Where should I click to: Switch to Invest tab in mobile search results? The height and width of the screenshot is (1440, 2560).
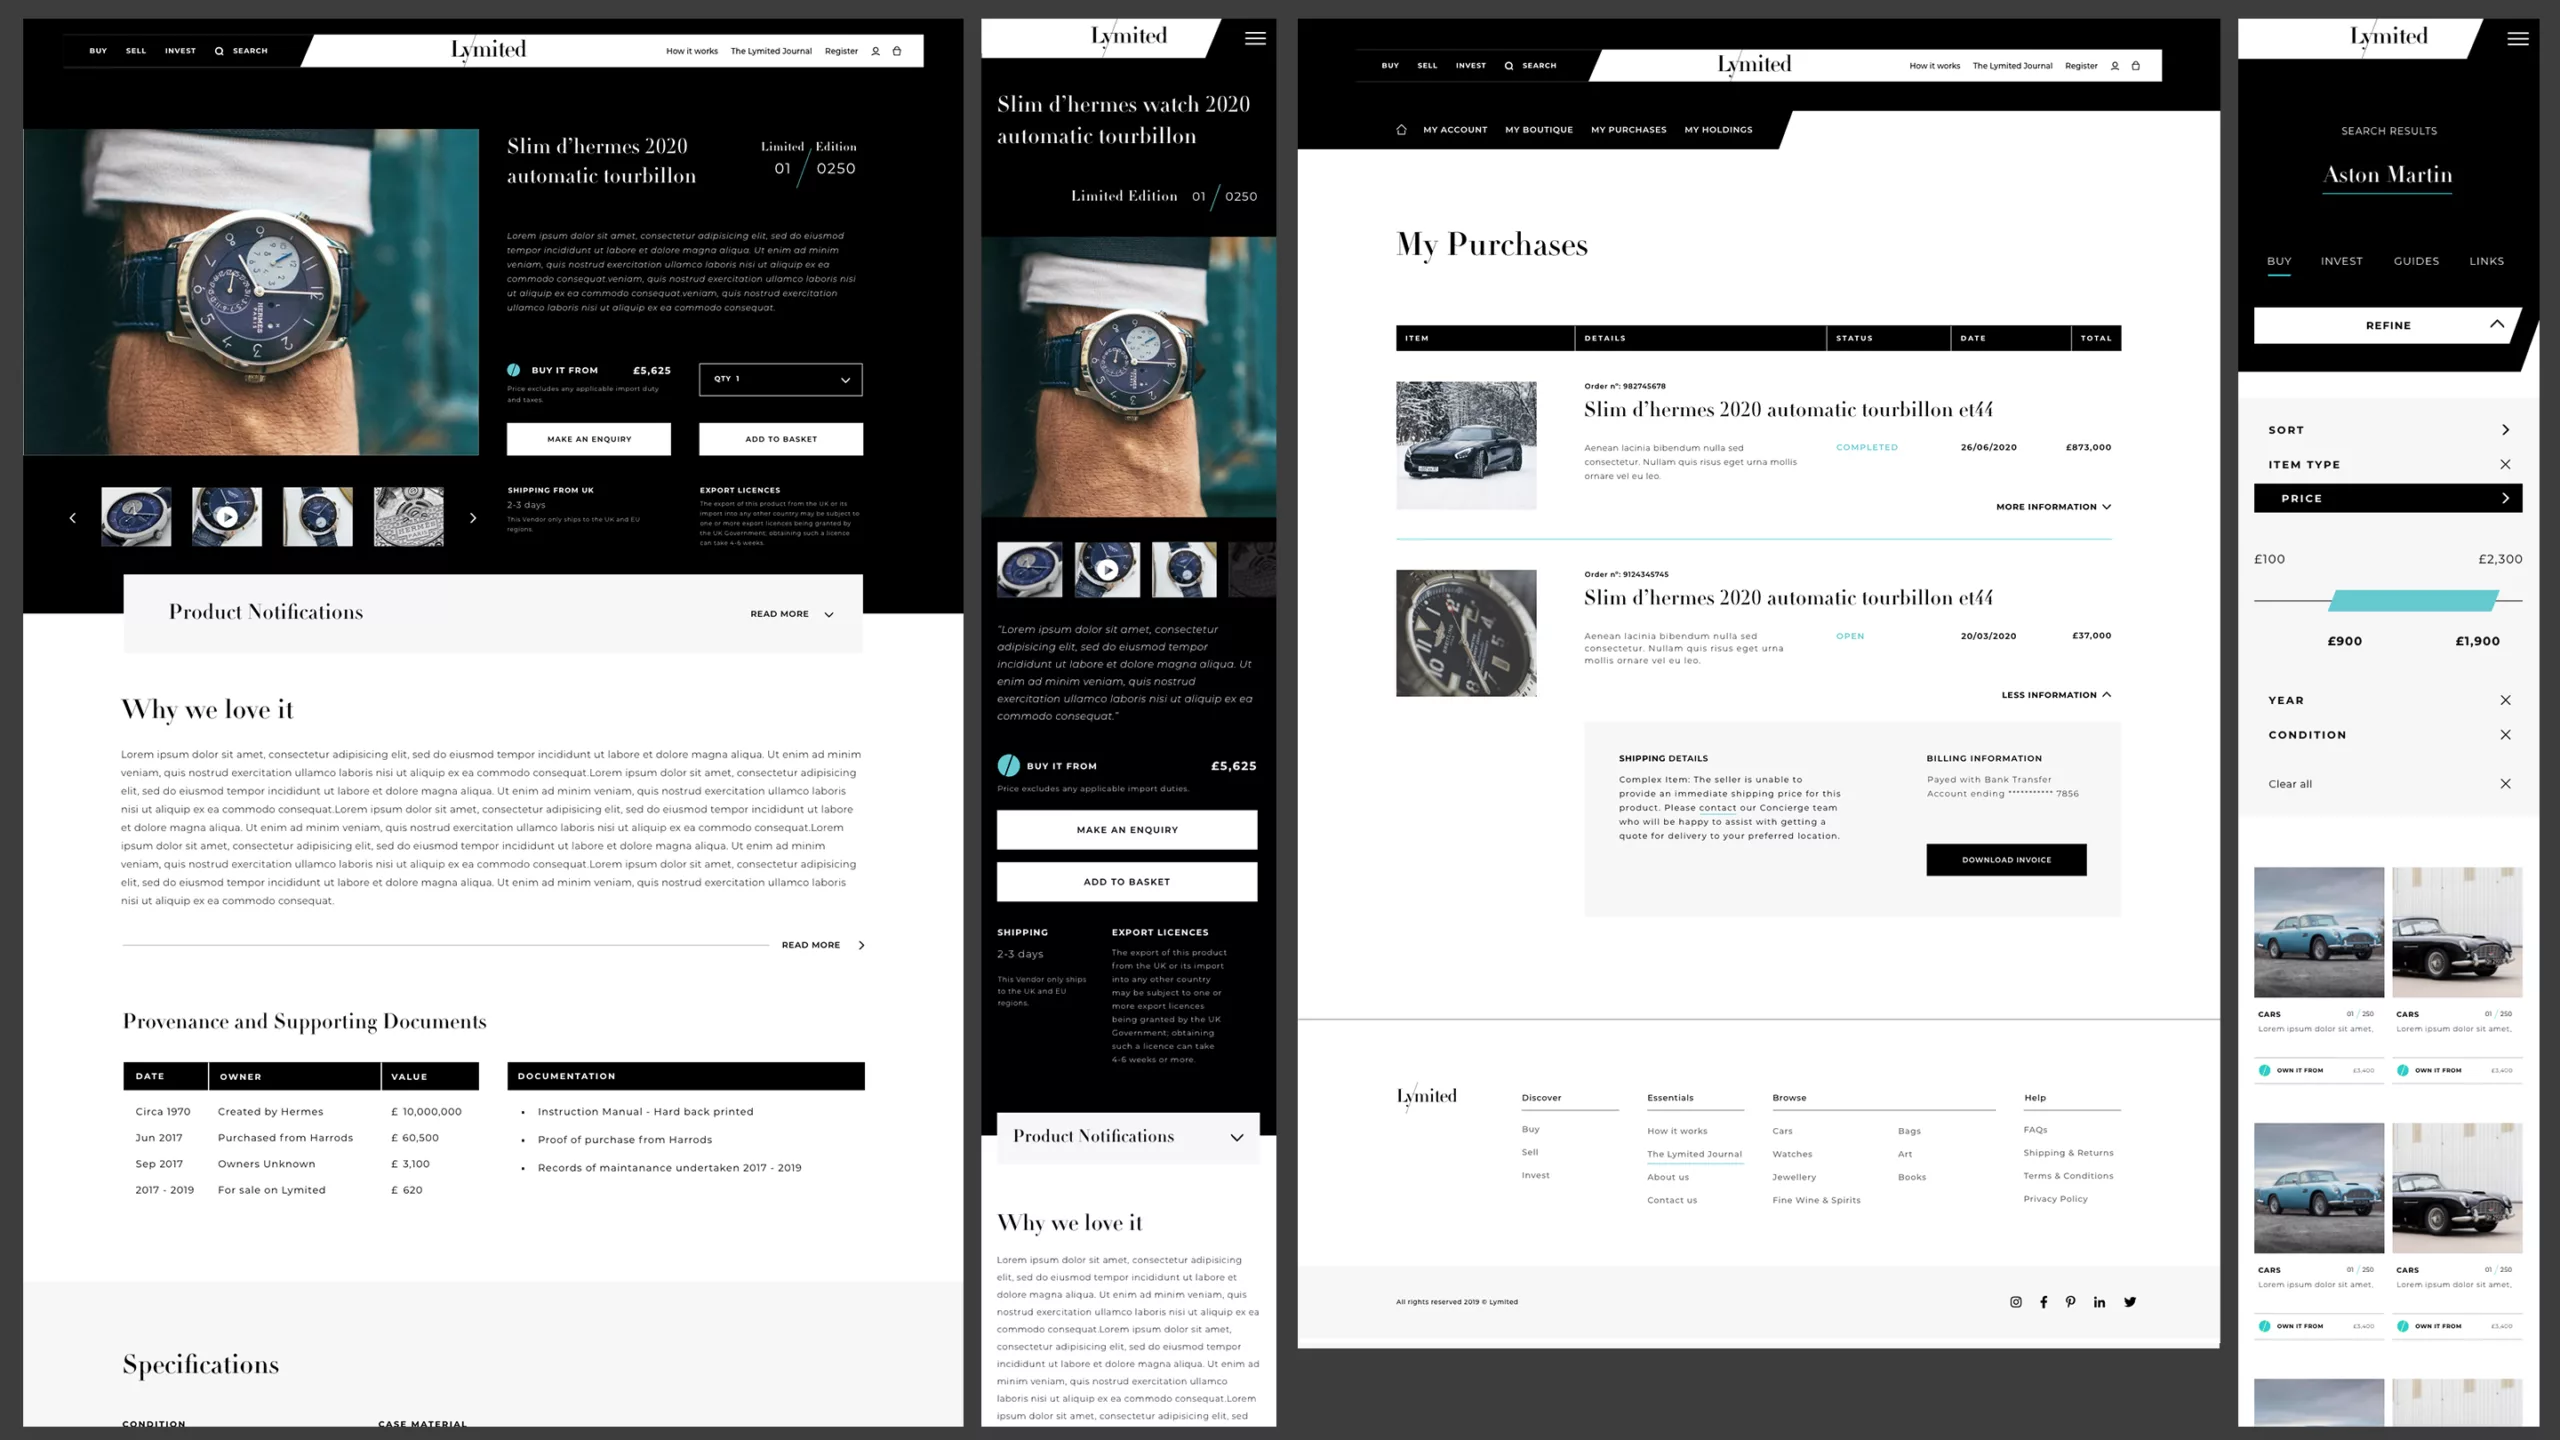click(x=2341, y=261)
